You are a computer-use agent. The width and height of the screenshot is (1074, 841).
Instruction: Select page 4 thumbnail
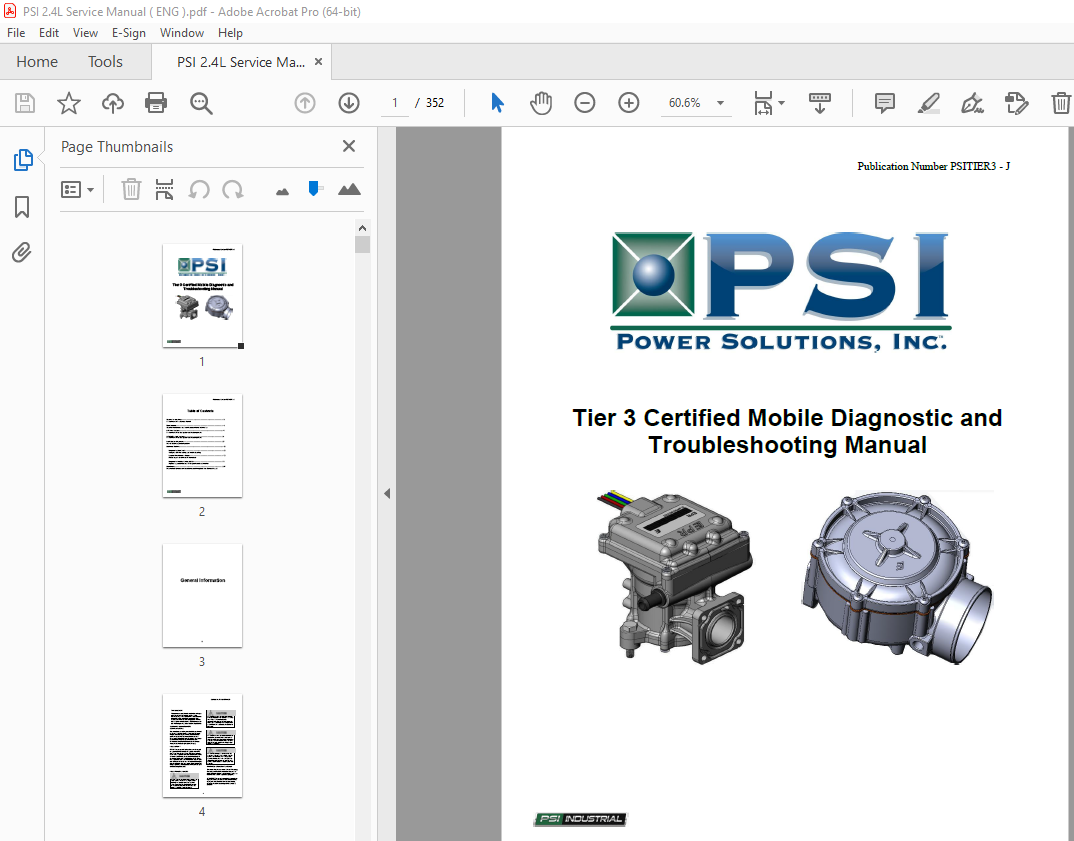point(202,746)
